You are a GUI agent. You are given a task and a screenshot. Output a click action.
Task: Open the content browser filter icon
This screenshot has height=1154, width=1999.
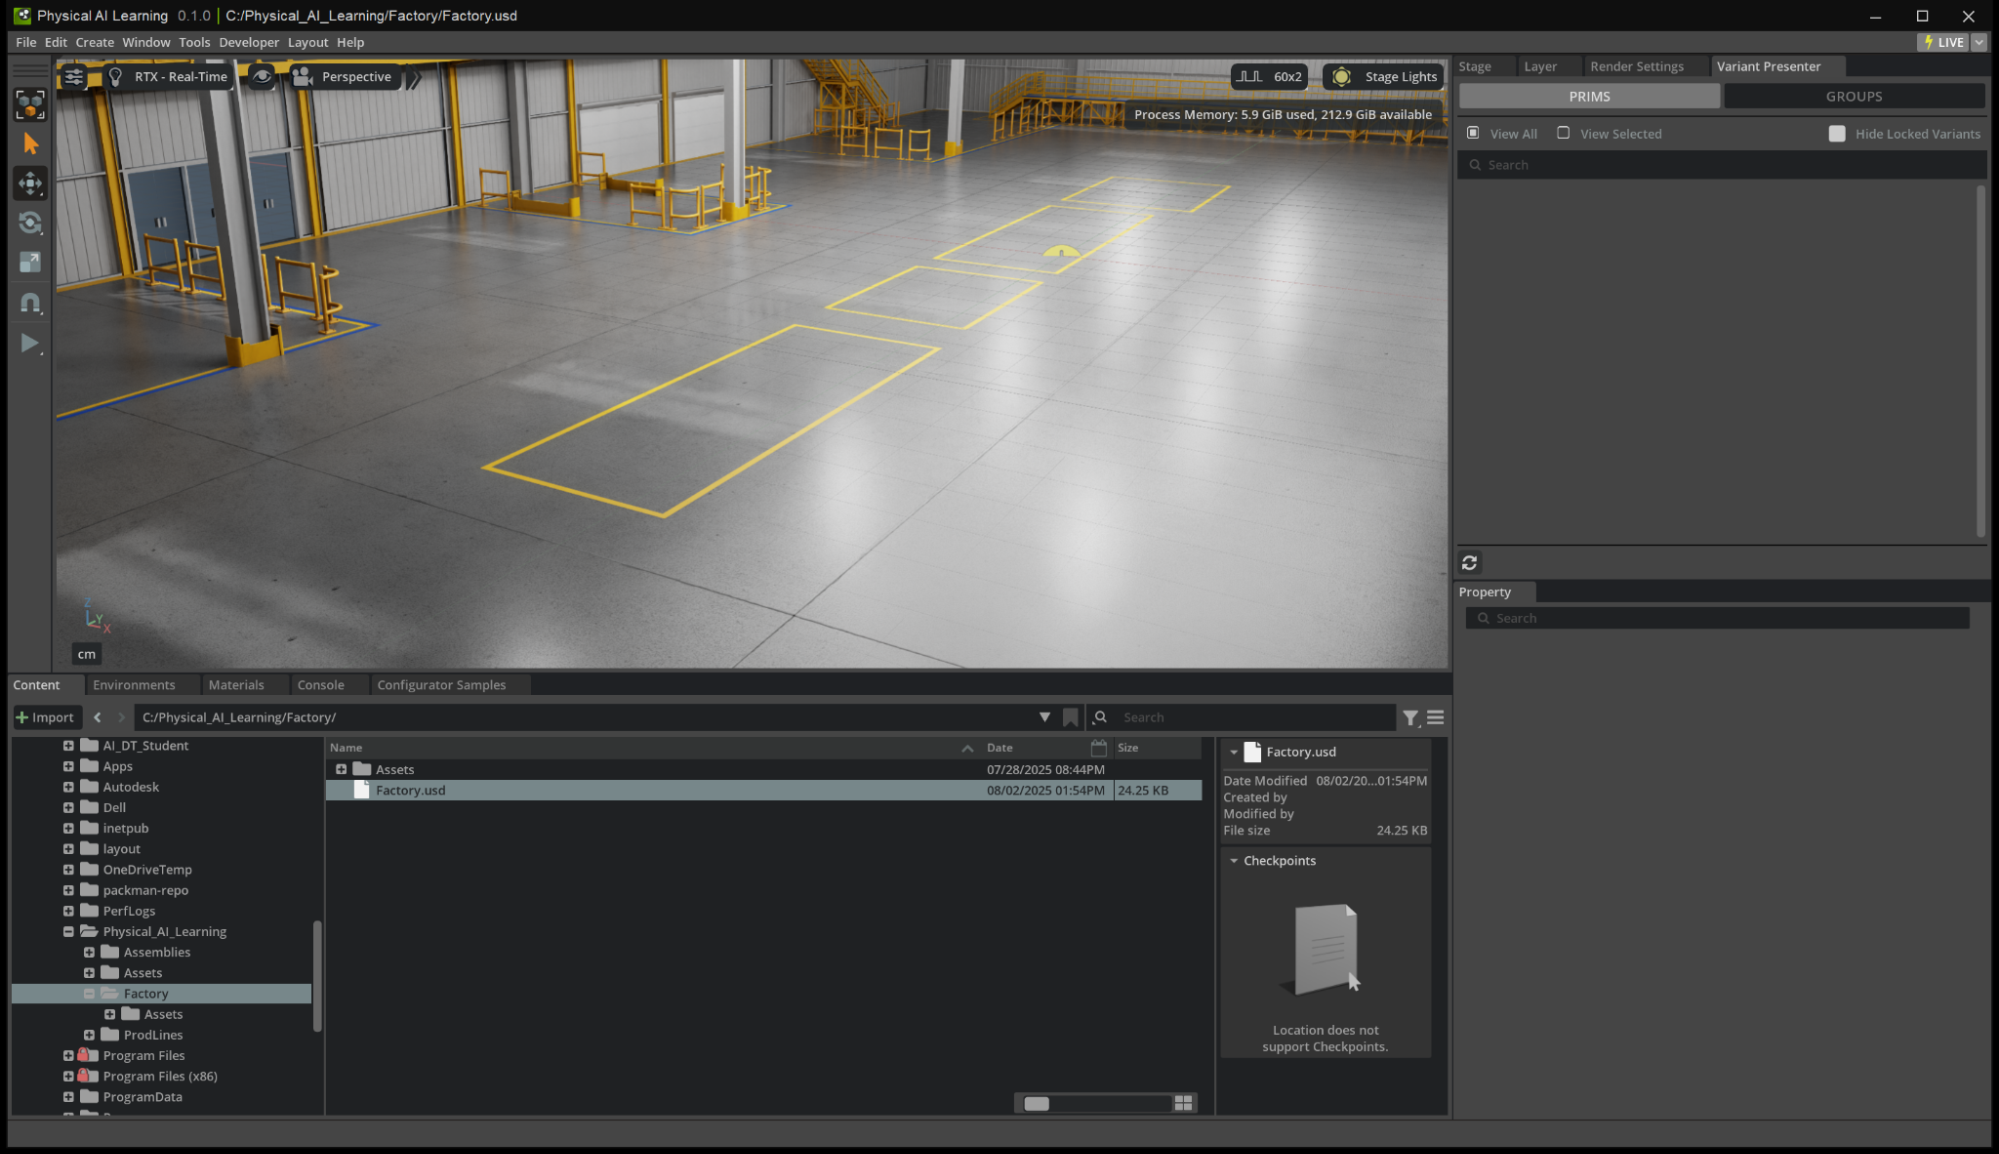point(1410,718)
